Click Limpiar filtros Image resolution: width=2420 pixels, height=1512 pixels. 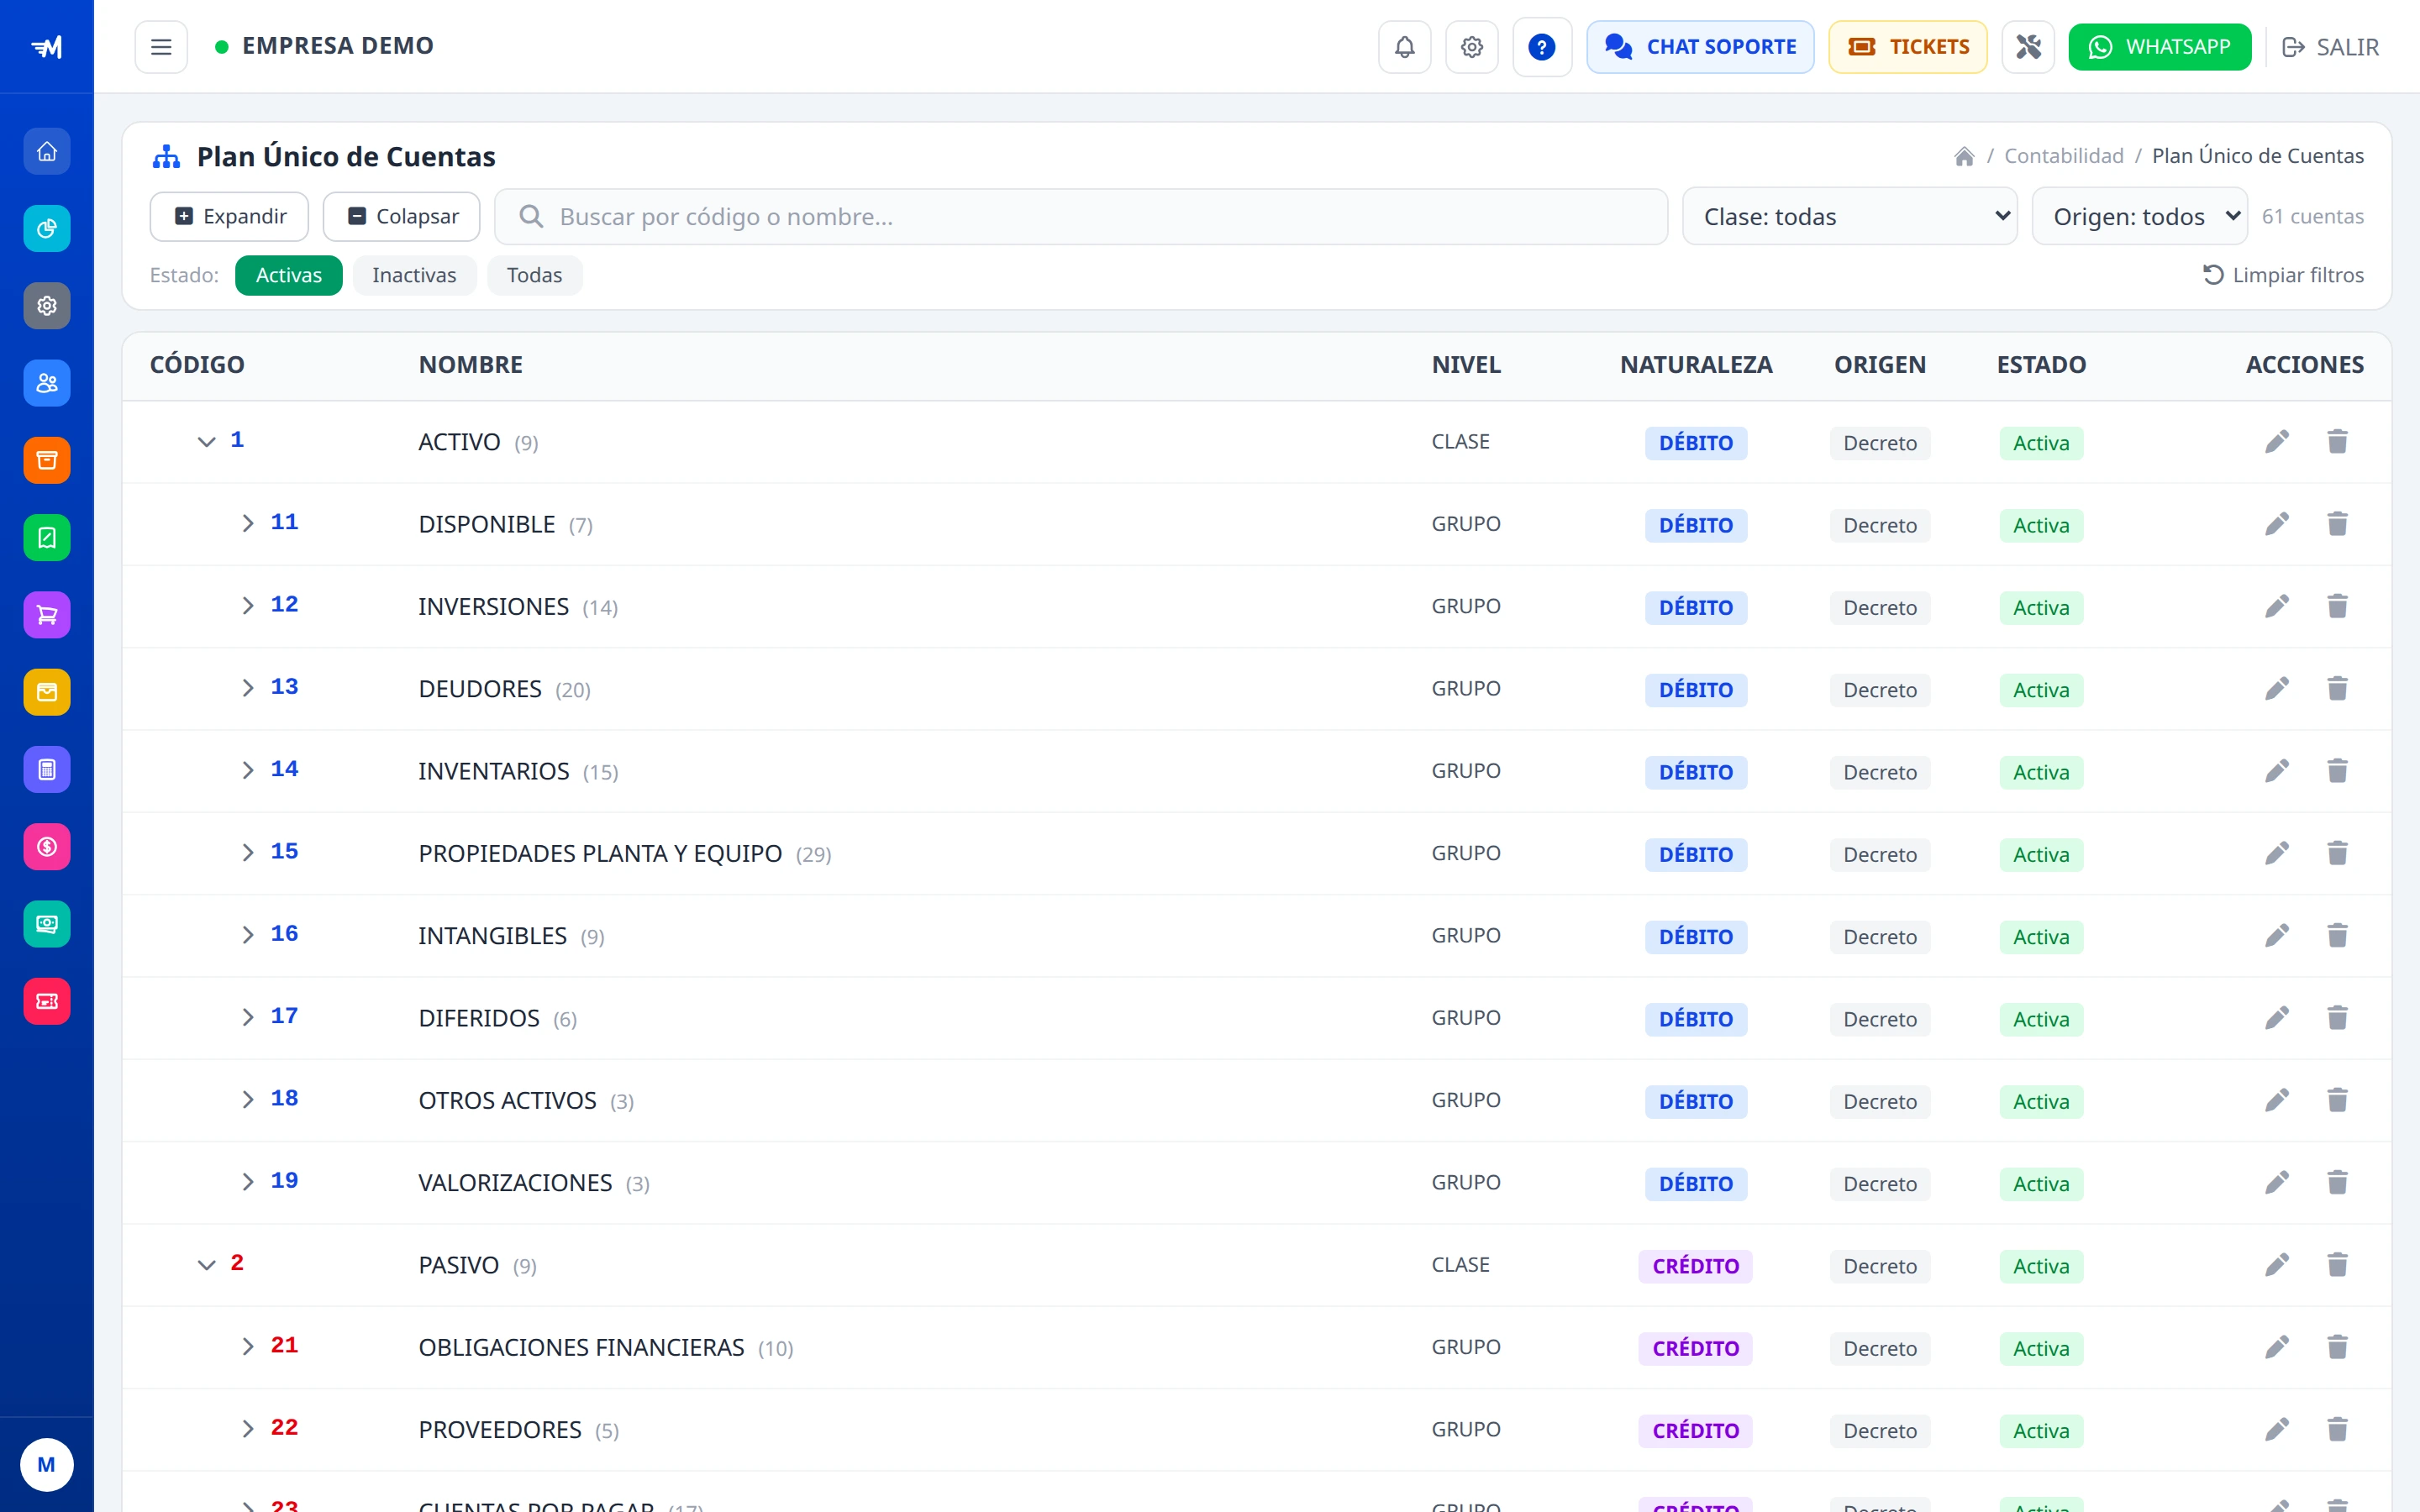(2283, 275)
